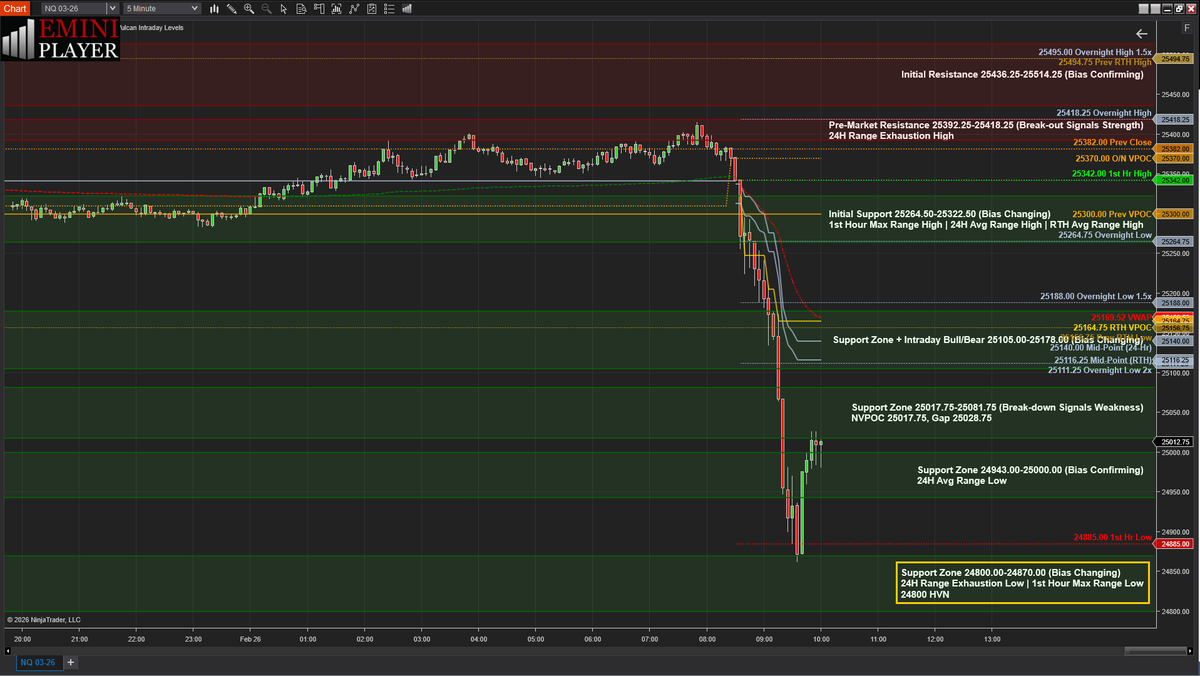The image size is (1200, 676).
Task: Click scrollbar left arrow at bottom
Action: (x=9, y=651)
